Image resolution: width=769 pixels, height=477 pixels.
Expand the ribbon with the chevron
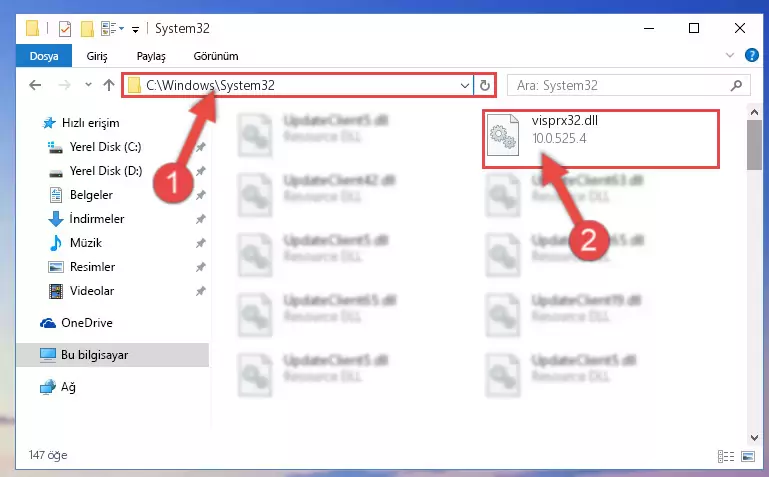[x=730, y=55]
